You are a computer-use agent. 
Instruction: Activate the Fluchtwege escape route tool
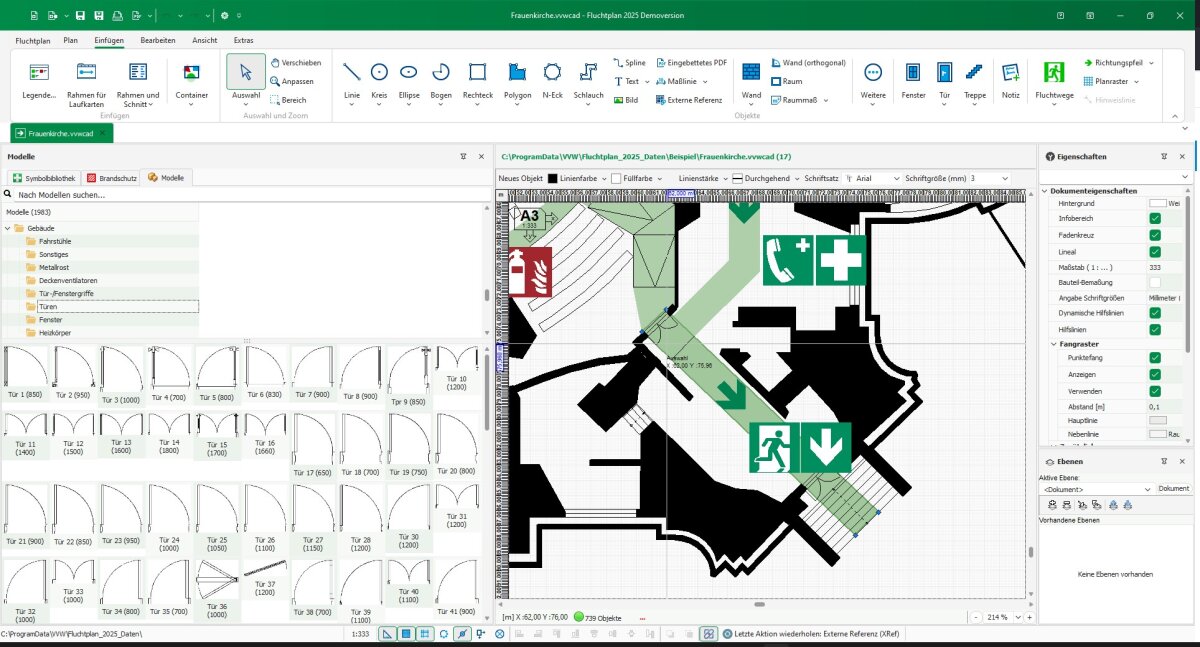(1054, 80)
